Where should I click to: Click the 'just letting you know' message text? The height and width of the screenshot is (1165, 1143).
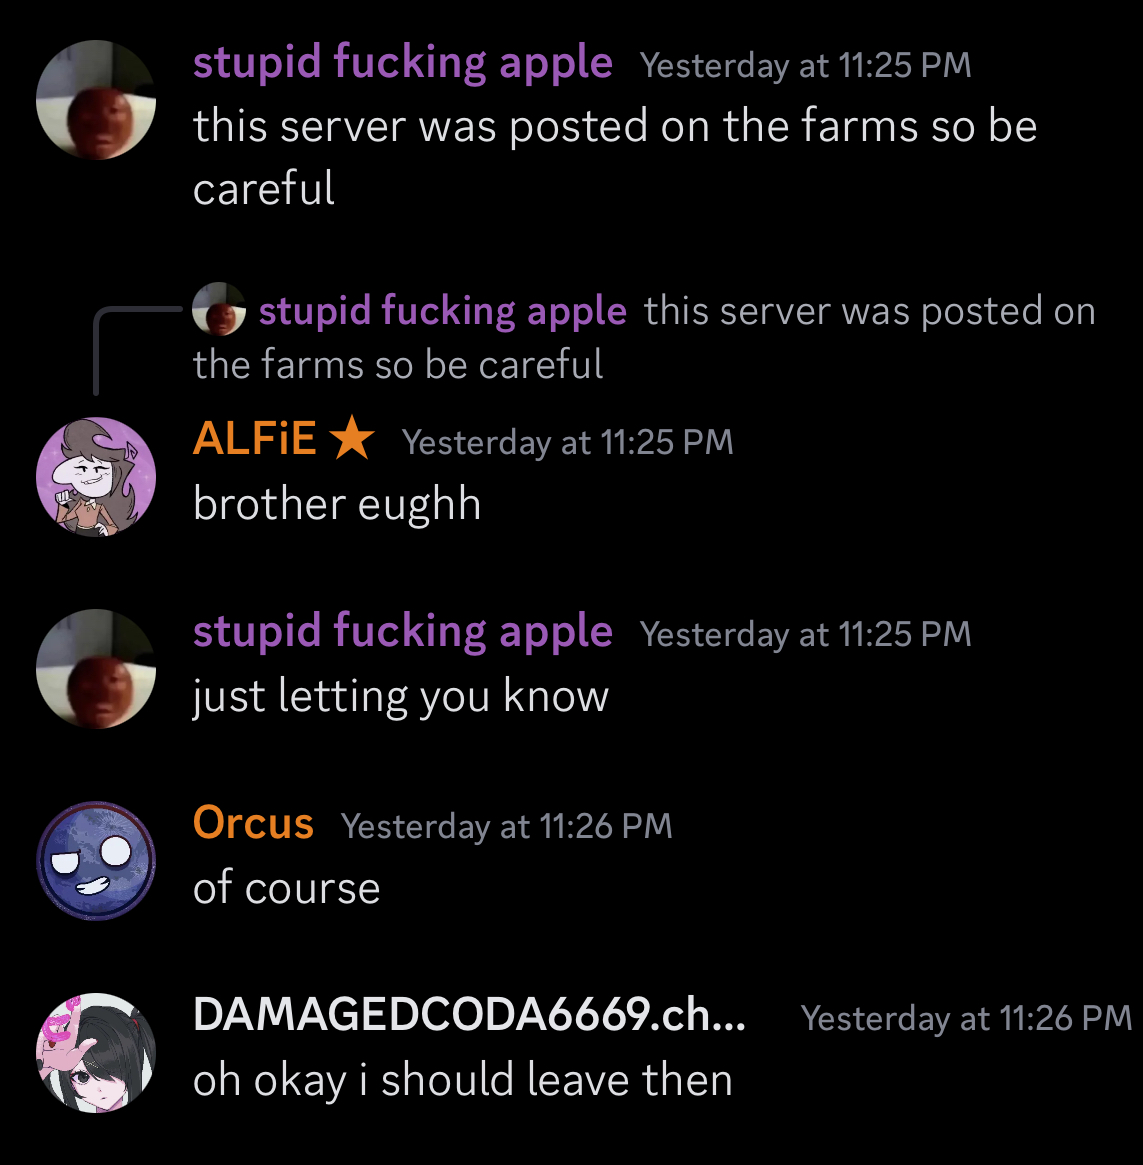click(x=401, y=697)
